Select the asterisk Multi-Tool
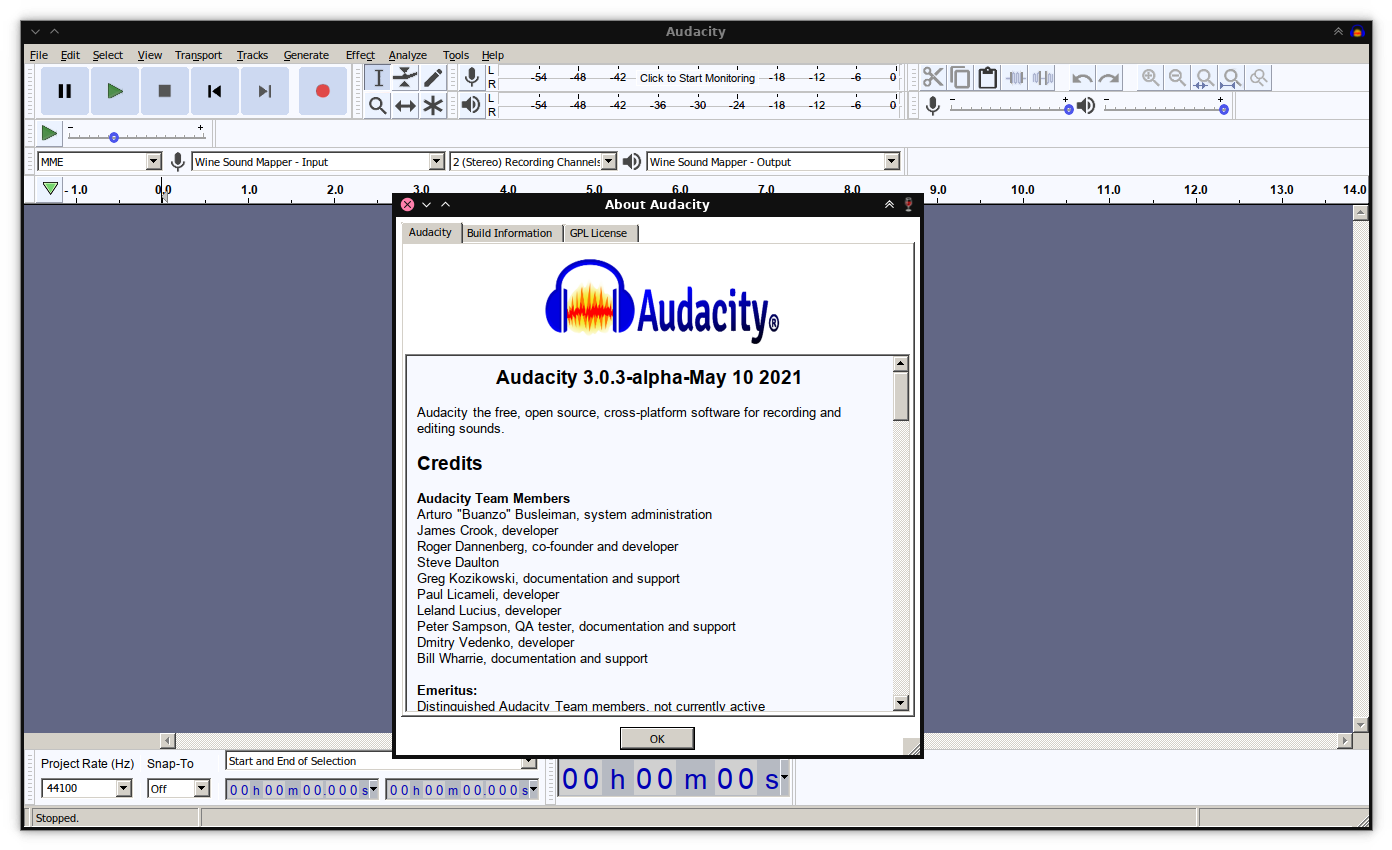The image size is (1392, 850). click(432, 105)
